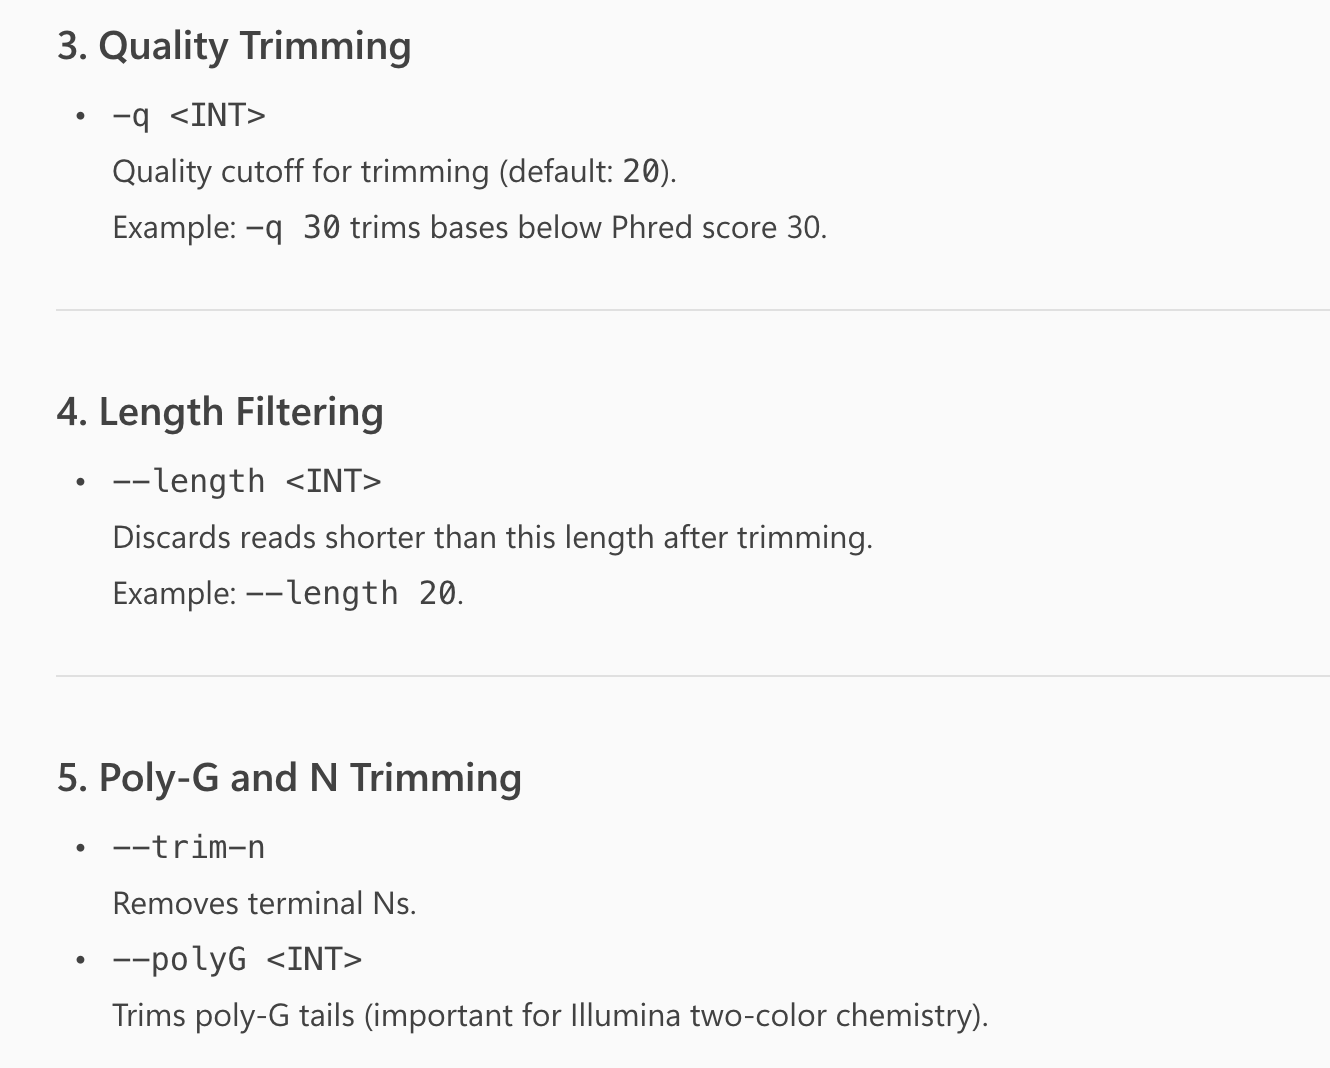Click the "-q 30" example code
The width and height of the screenshot is (1330, 1068).
(293, 228)
